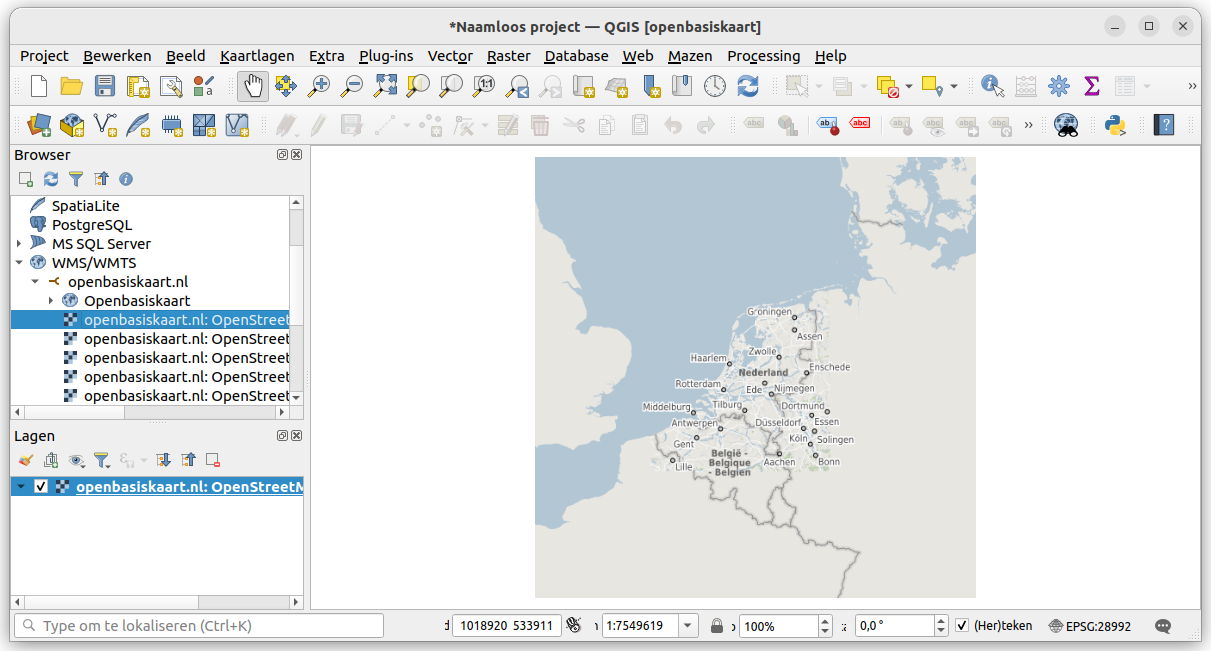Toggle visibility of openbasiskaart.nl layer
Viewport: 1211px width, 651px height.
(x=41, y=487)
